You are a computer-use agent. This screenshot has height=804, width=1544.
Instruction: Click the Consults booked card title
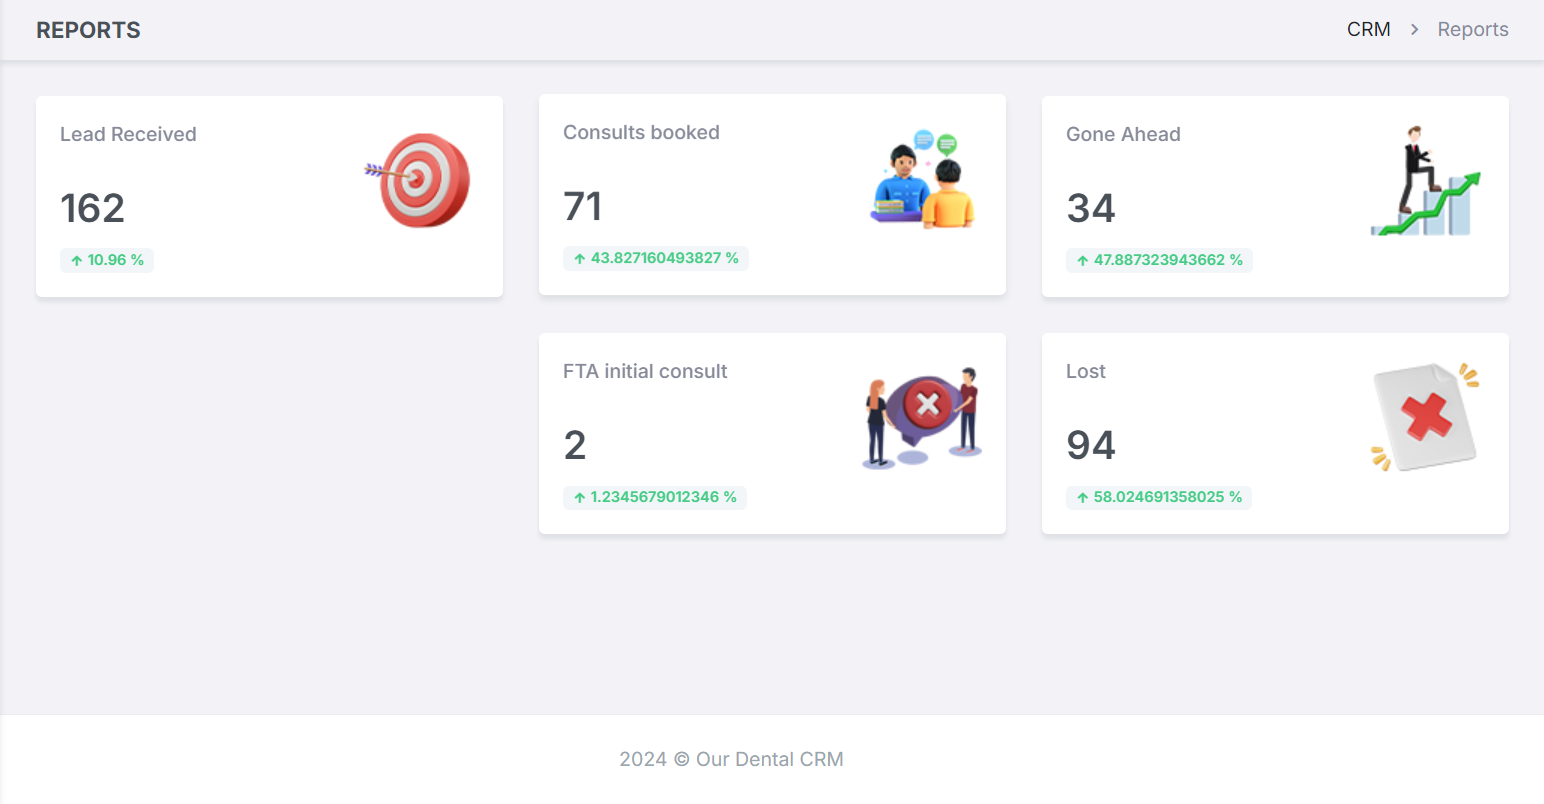[641, 133]
